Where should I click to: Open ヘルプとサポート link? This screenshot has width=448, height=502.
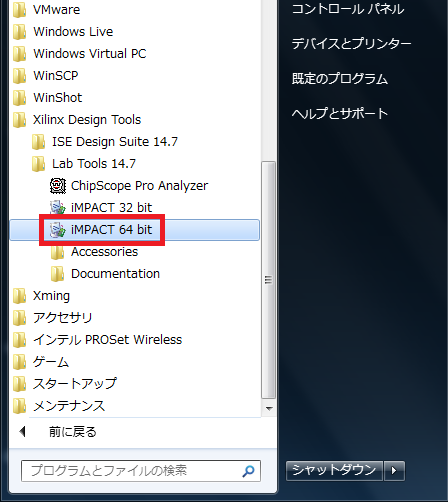point(340,114)
